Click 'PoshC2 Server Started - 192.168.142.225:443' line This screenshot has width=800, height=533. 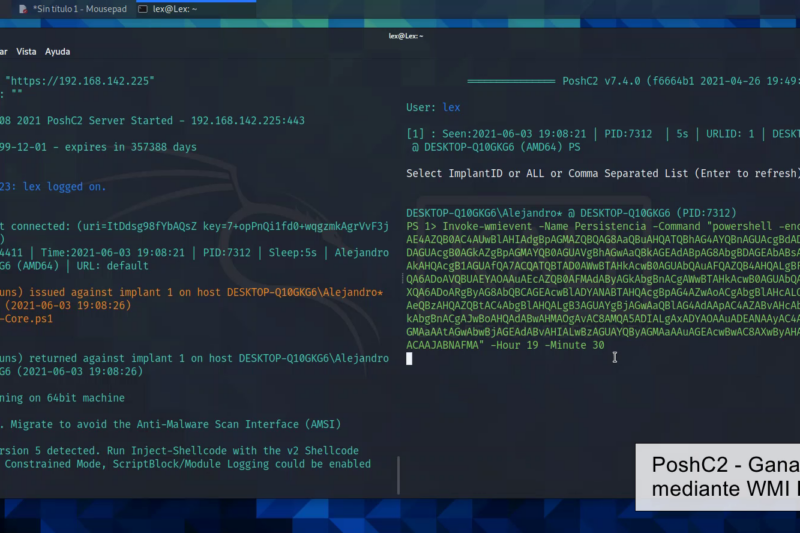[x=176, y=120]
